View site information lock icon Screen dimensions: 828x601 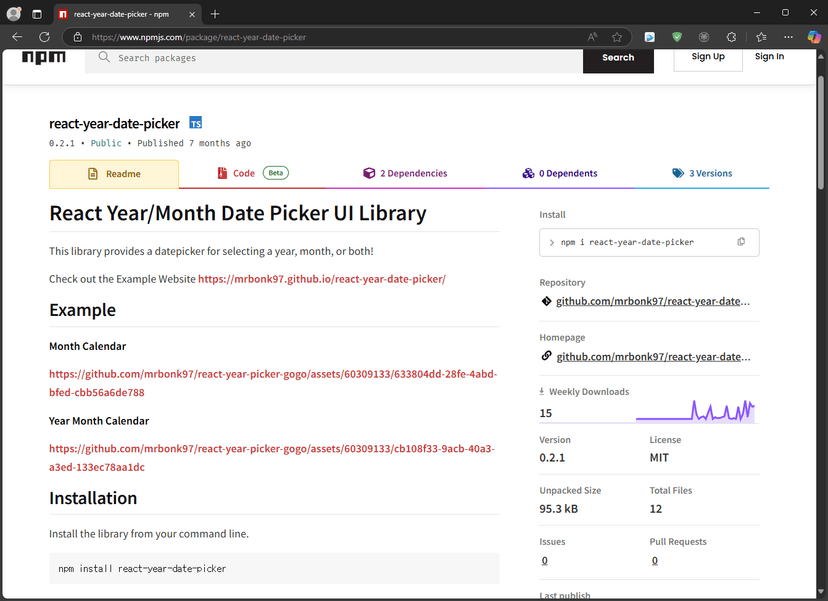[x=78, y=37]
